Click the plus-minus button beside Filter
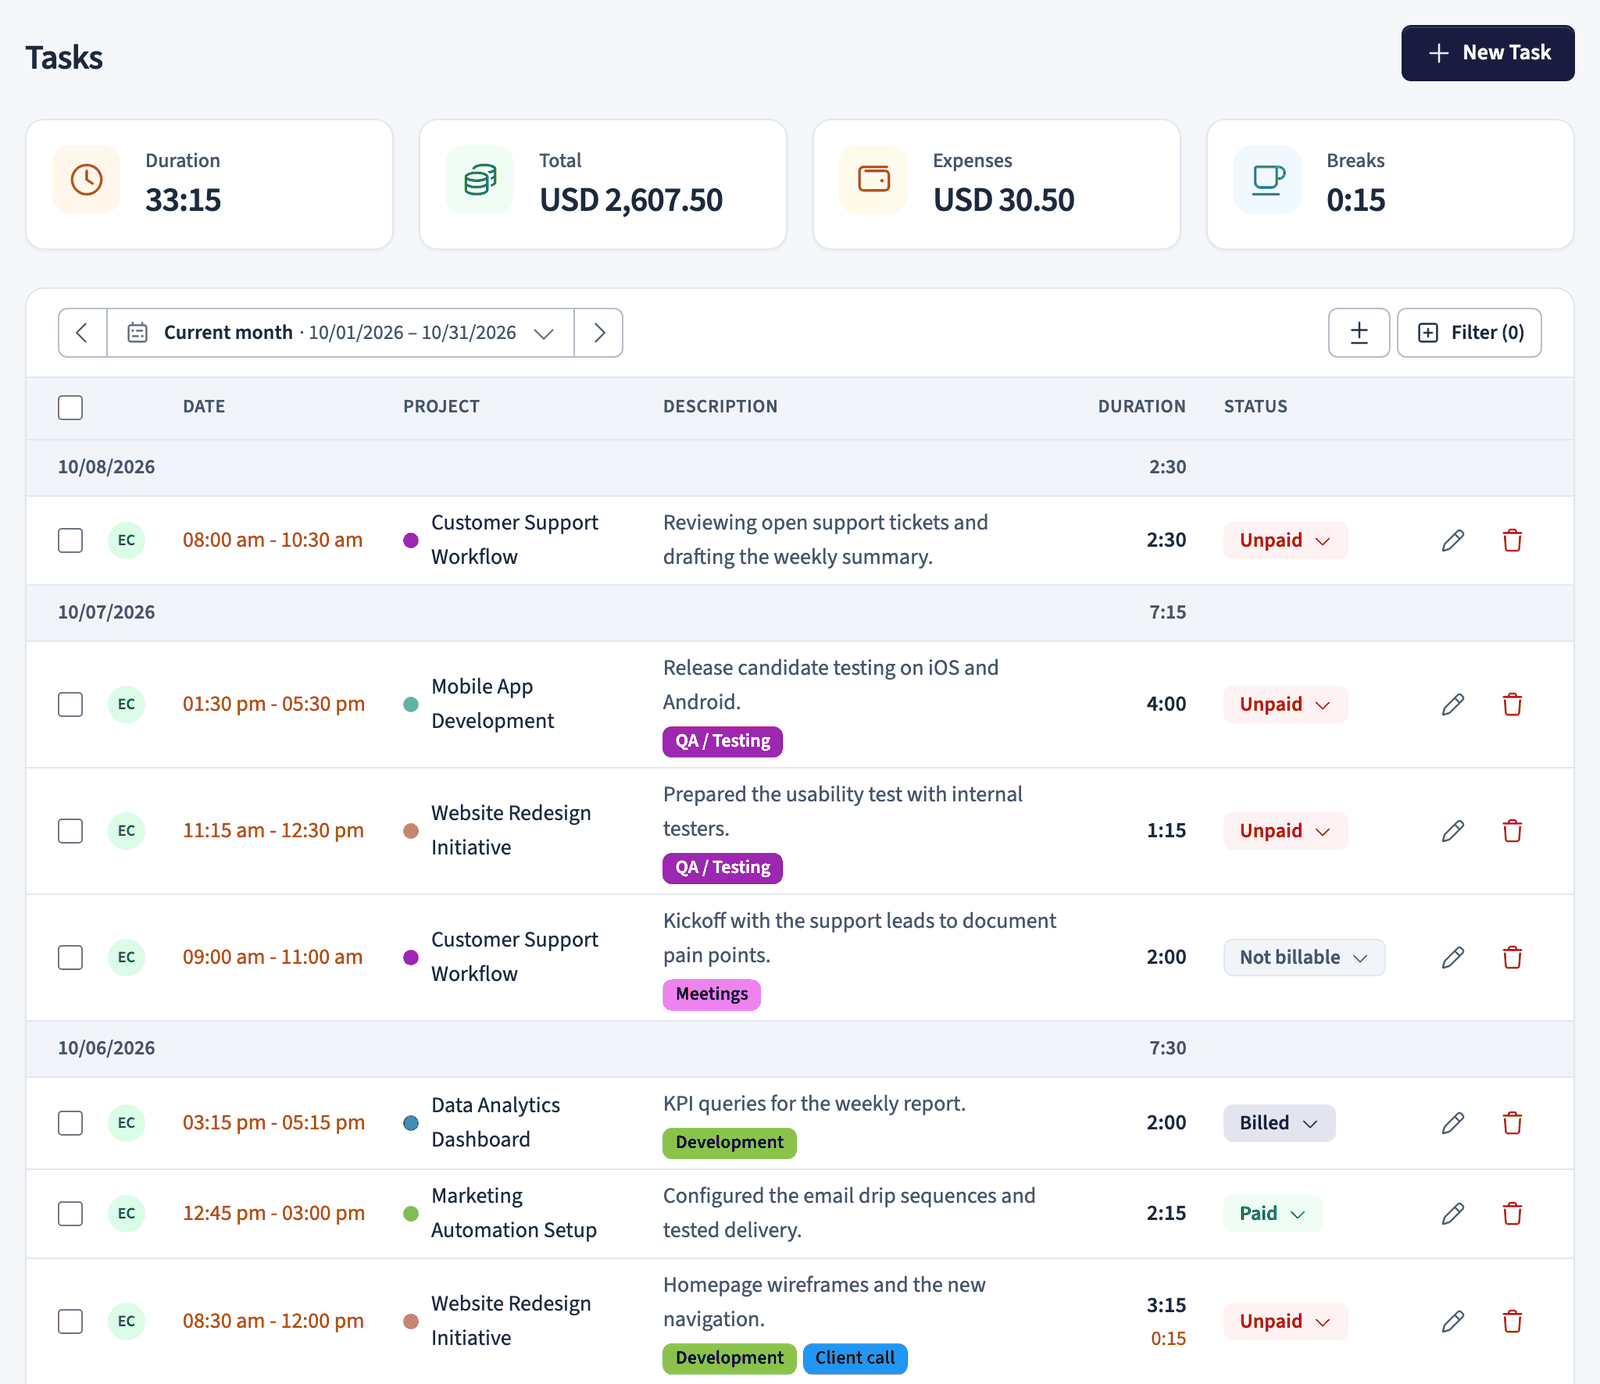This screenshot has width=1600, height=1384. tap(1359, 333)
